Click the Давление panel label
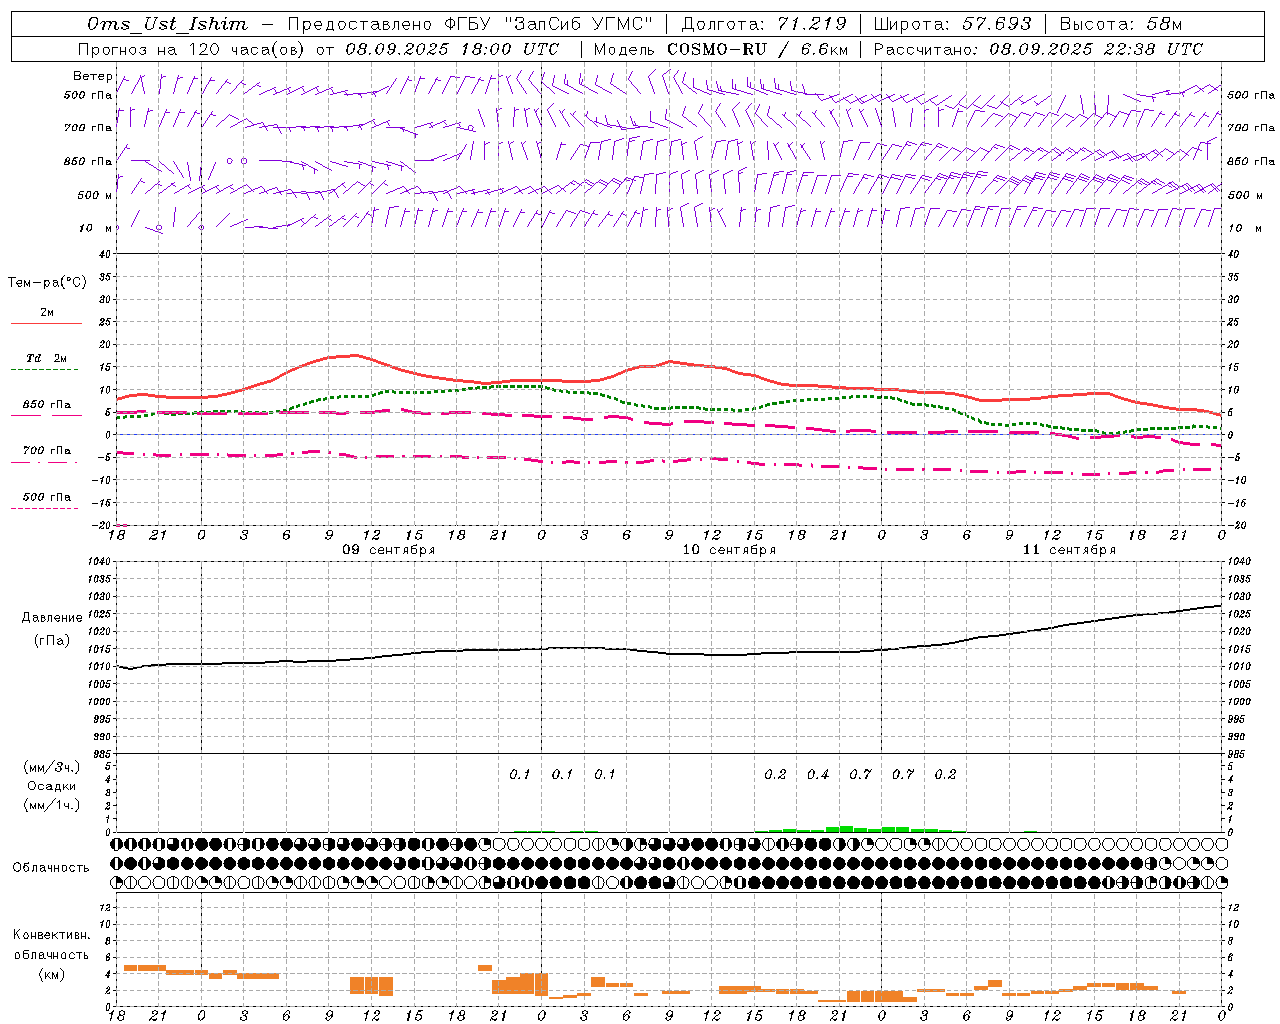1280x1024 pixels. point(52,618)
